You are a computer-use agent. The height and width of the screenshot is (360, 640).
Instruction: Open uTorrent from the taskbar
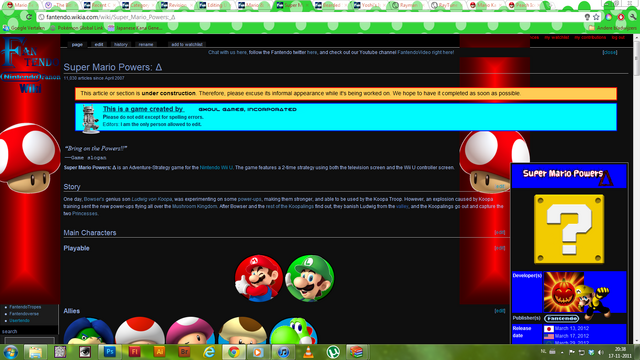click(333, 352)
